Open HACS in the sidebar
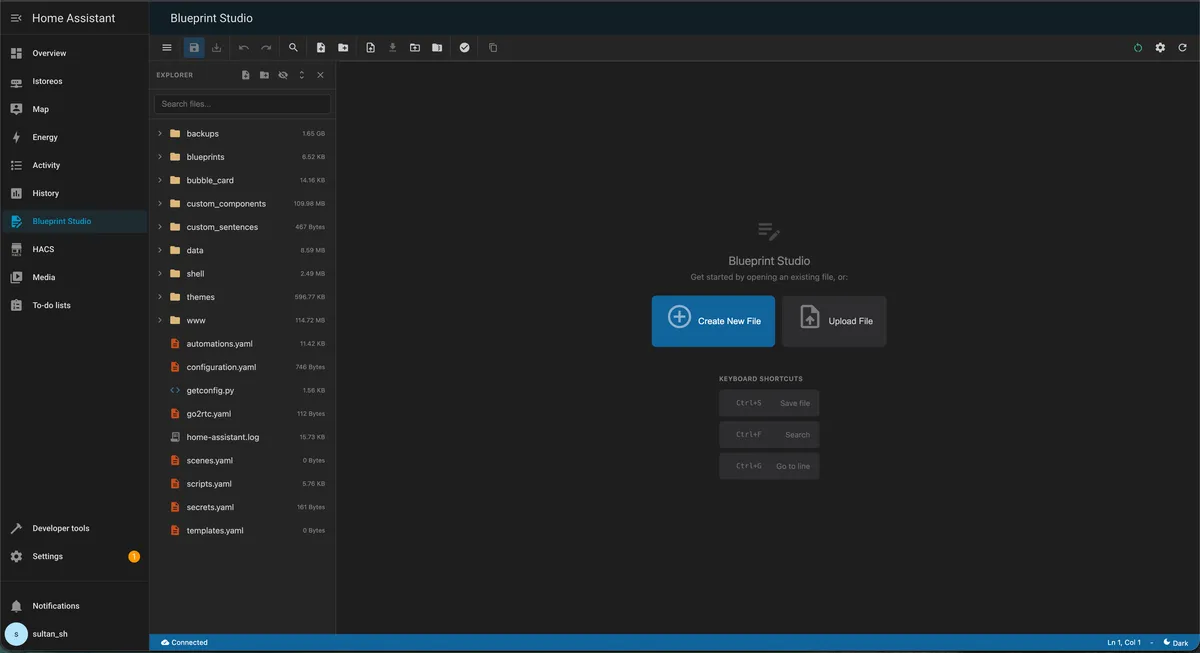This screenshot has width=1200, height=653. (x=74, y=249)
